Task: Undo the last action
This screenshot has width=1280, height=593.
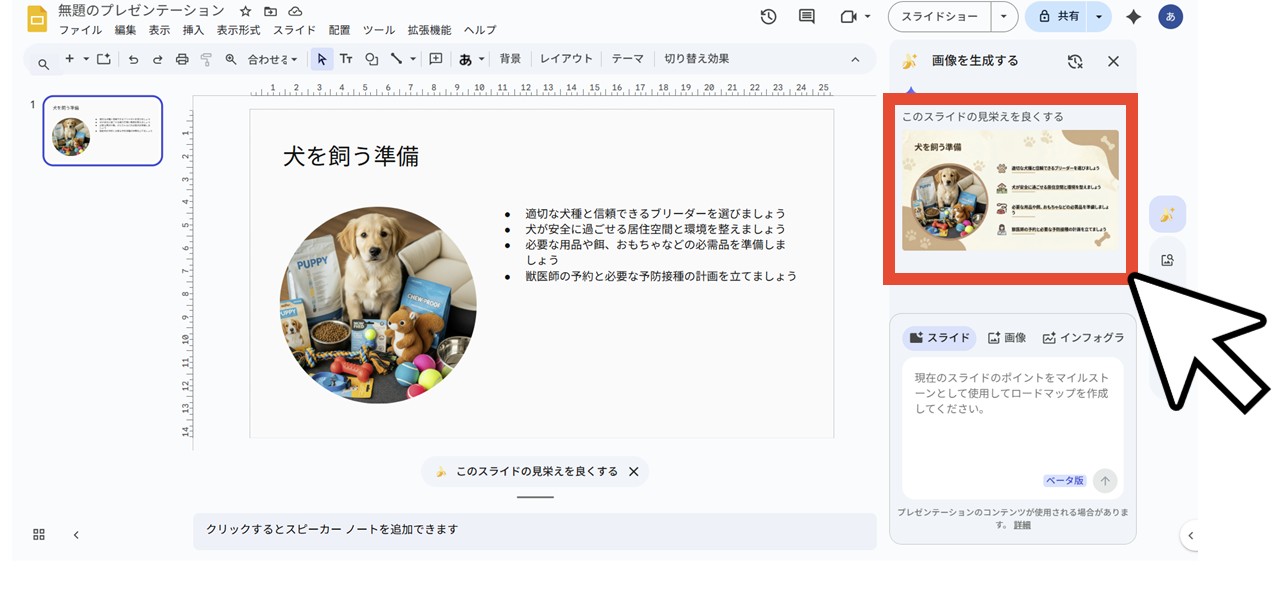Action: click(x=133, y=59)
